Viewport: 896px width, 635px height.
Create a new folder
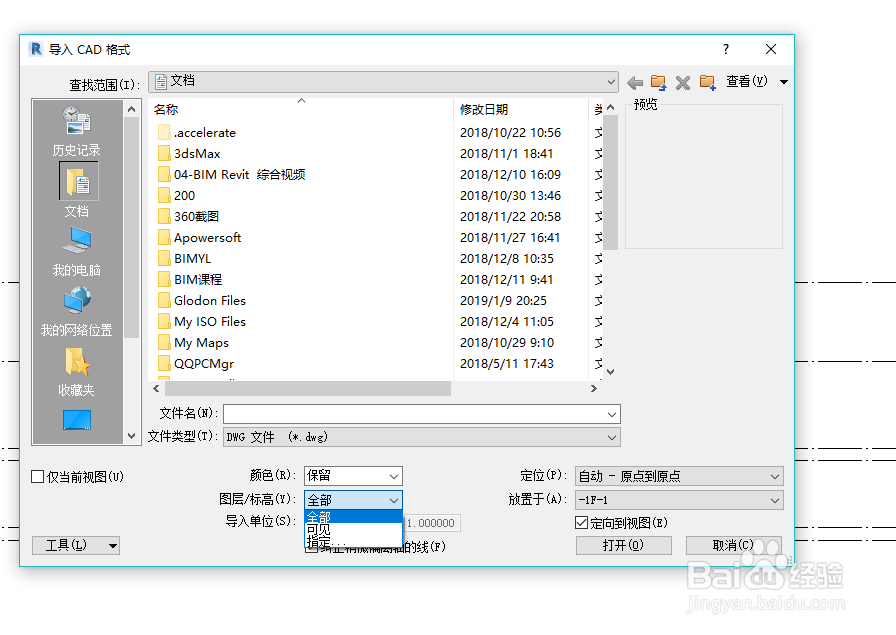click(x=706, y=83)
